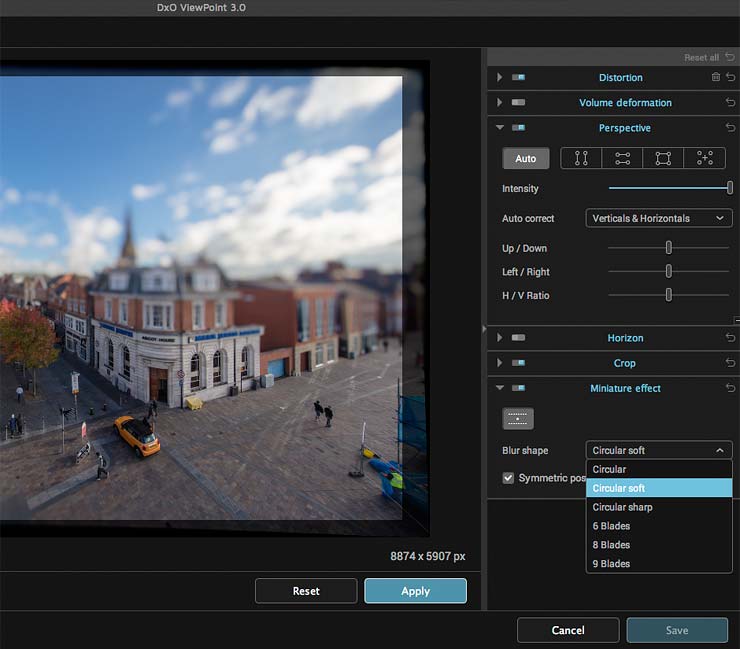Click the Up / Down slider handle
This screenshot has width=740, height=649.
(669, 247)
